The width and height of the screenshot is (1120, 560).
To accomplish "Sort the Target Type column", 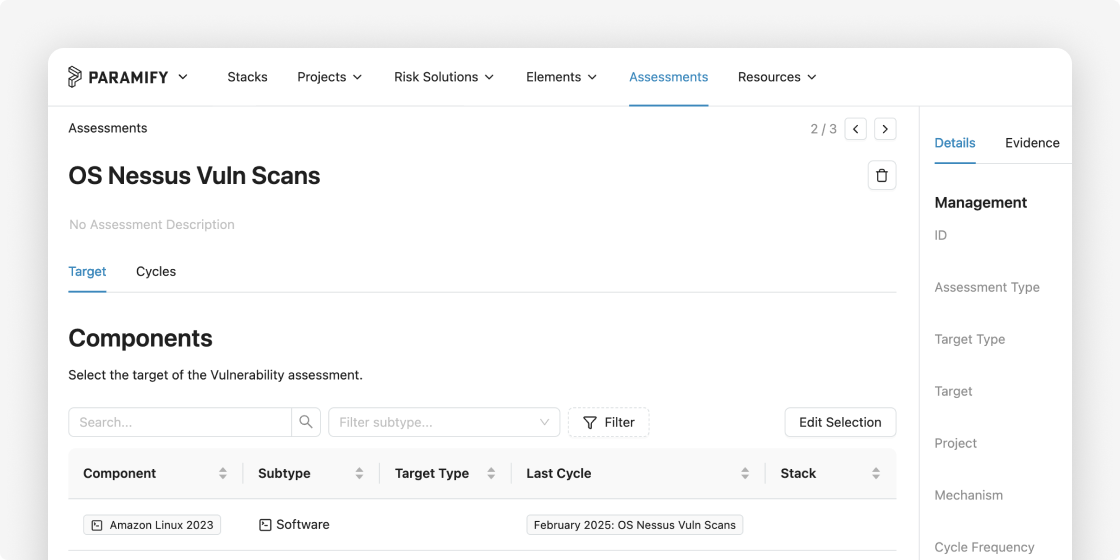I will 491,474.
